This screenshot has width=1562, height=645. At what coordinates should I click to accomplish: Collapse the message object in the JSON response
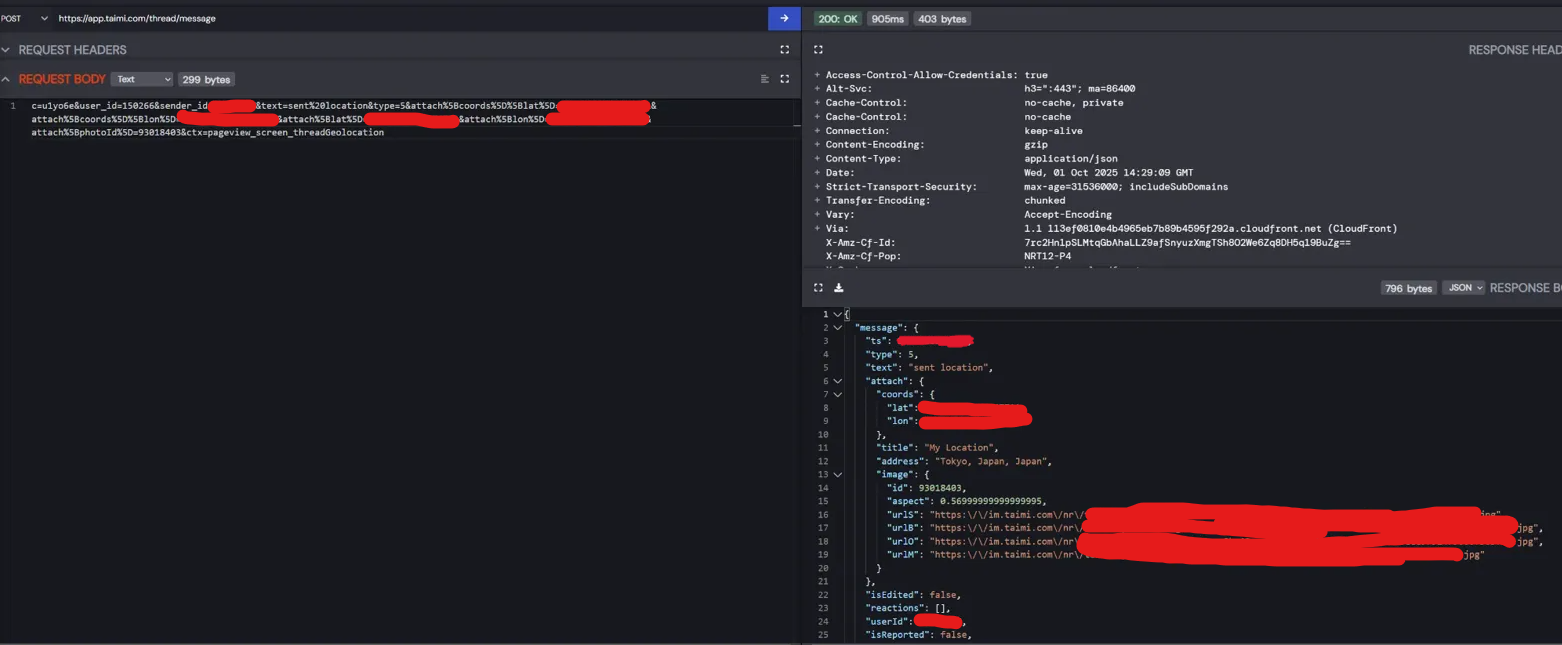tap(838, 327)
